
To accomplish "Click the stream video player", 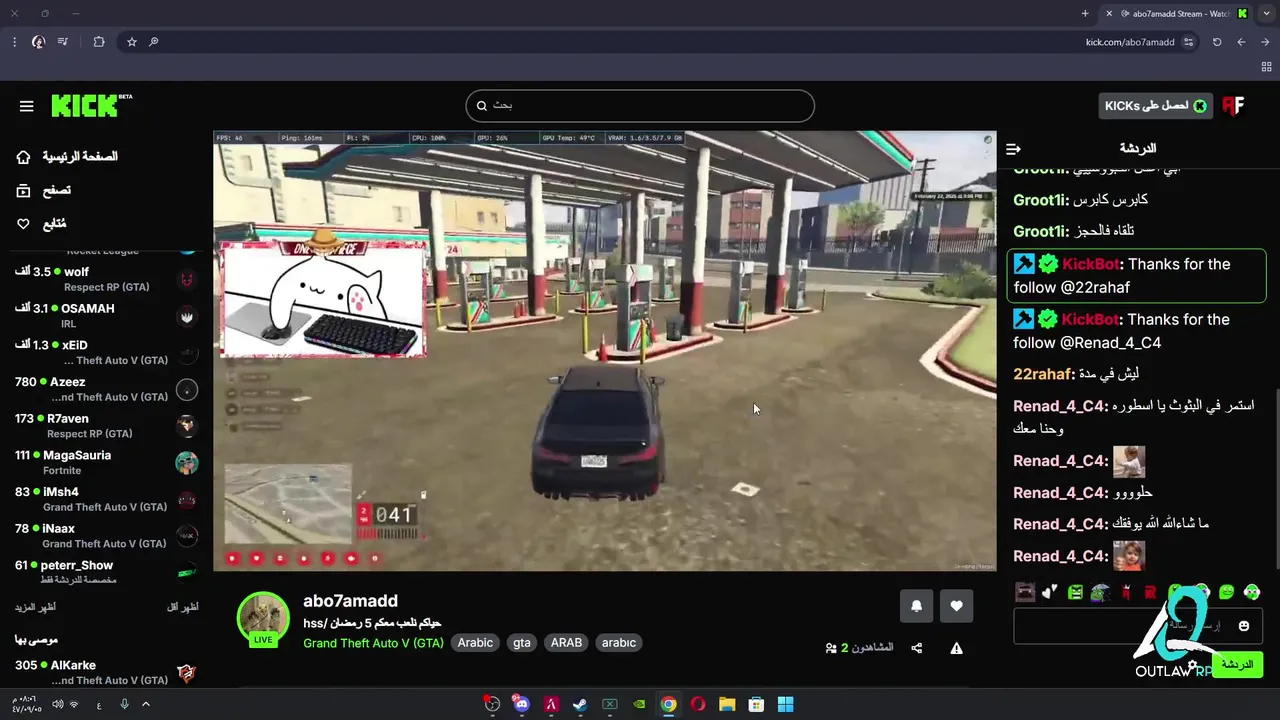I will [604, 351].
